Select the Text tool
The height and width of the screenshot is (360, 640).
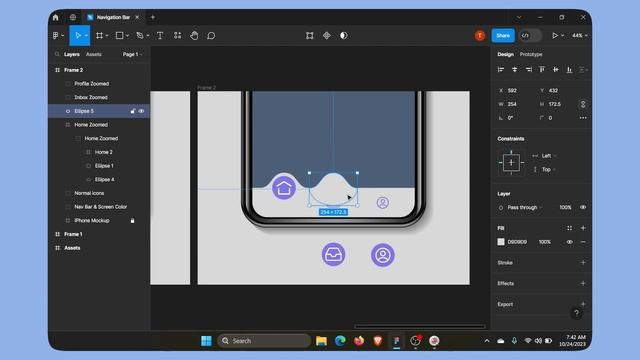160,36
